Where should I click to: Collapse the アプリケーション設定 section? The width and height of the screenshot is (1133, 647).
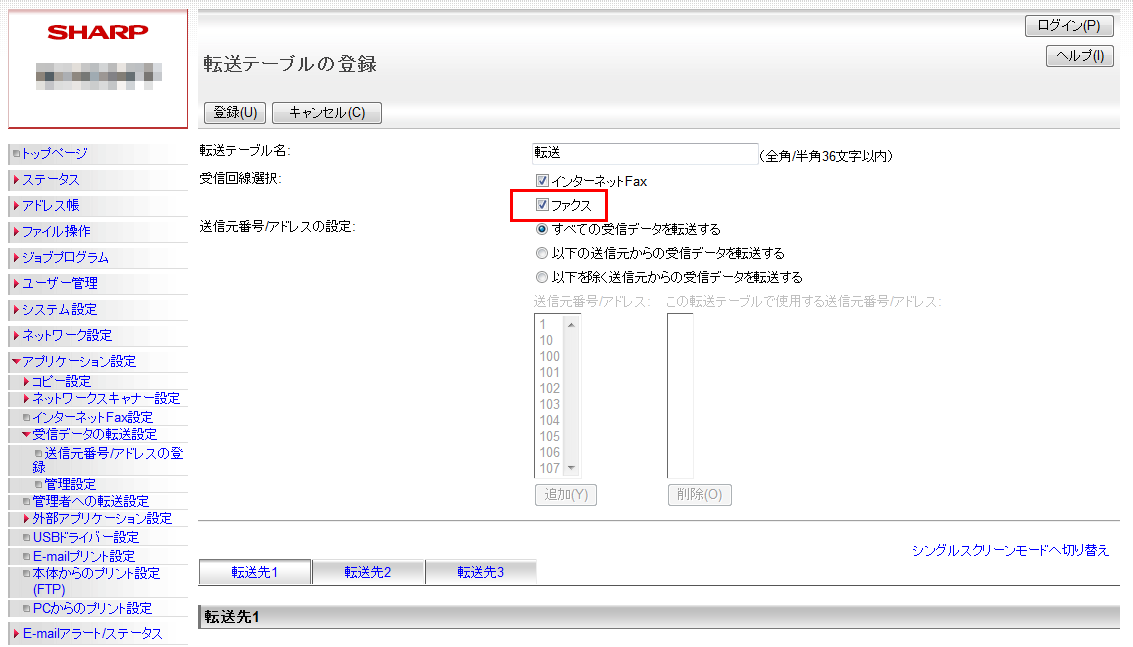click(x=78, y=361)
